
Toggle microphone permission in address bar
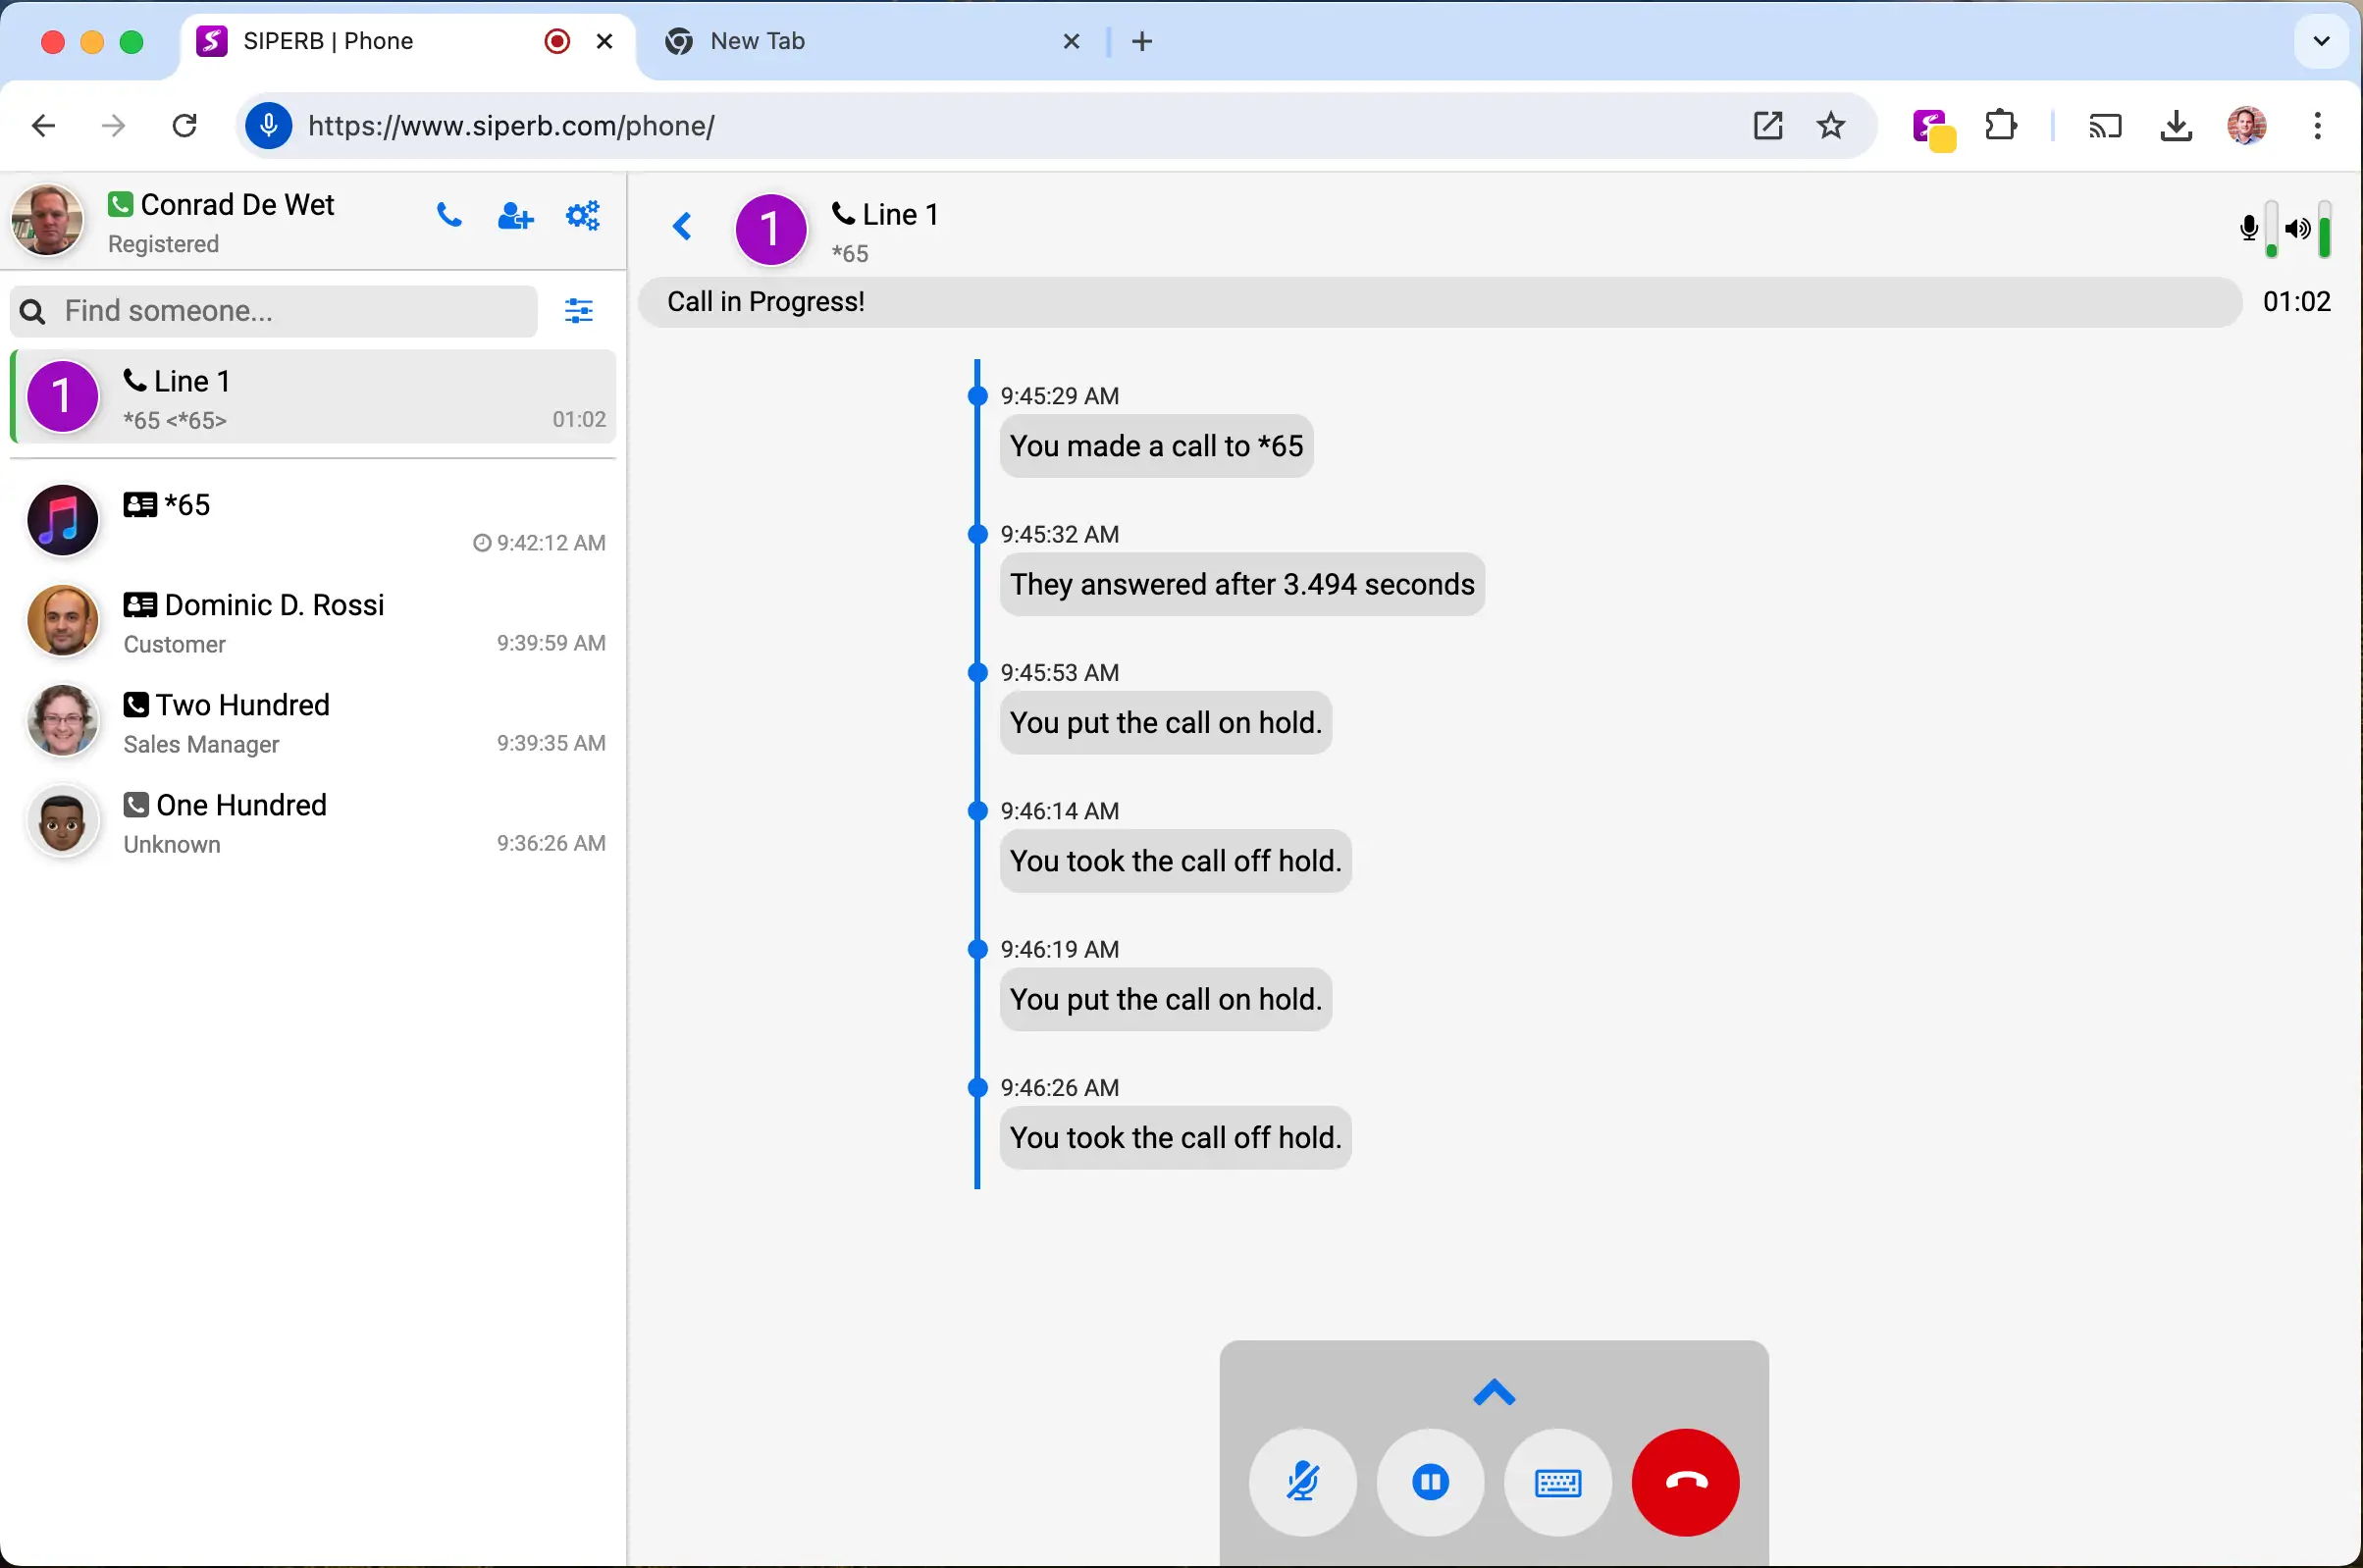tap(268, 126)
